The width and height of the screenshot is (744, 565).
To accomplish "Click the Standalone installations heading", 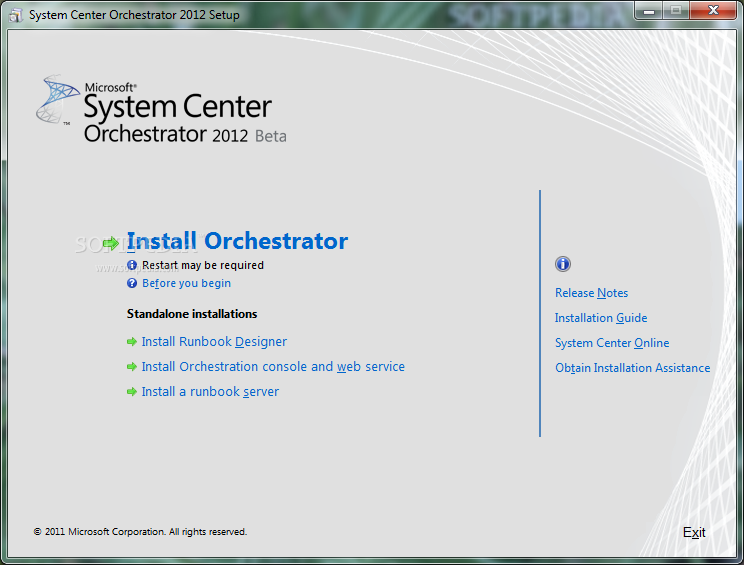I will click(192, 314).
